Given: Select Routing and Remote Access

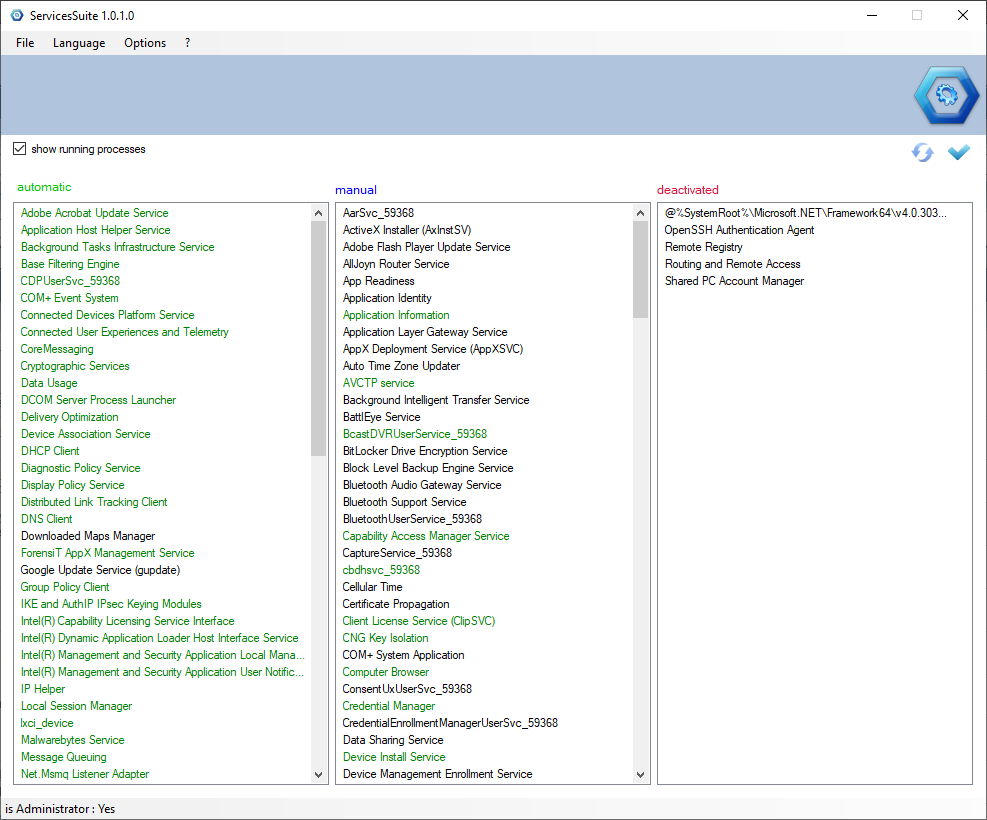Looking at the screenshot, I should (x=733, y=264).
